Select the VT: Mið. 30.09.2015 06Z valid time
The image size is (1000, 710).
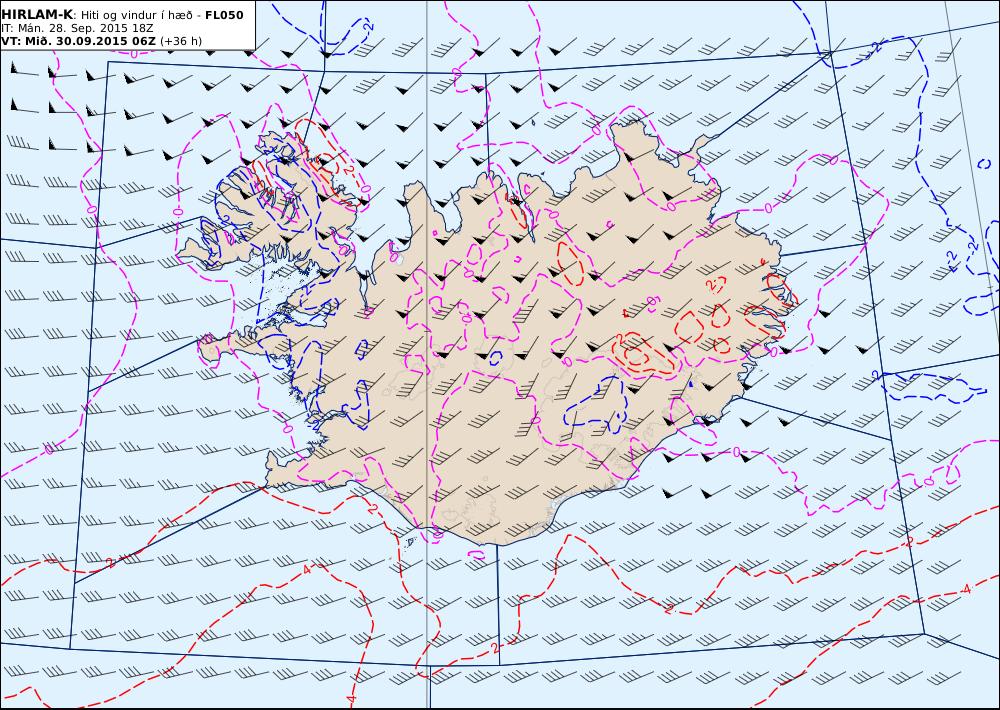(x=78, y=41)
